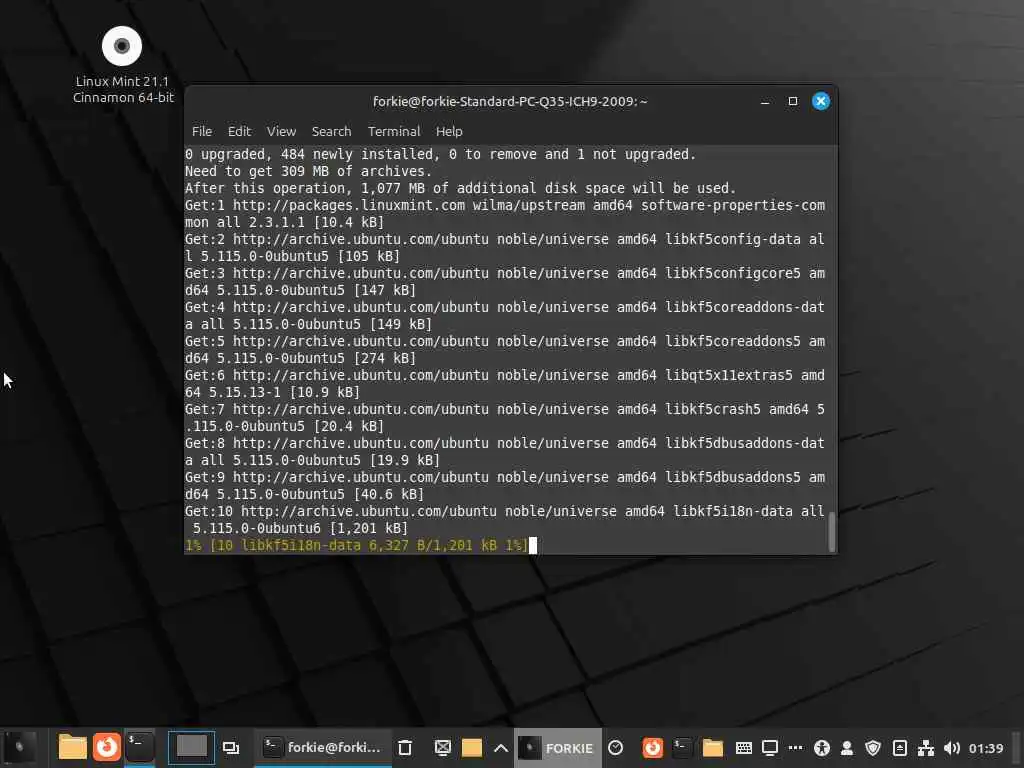Click the terminal title bar text
1024x768 pixels.
pos(510,101)
